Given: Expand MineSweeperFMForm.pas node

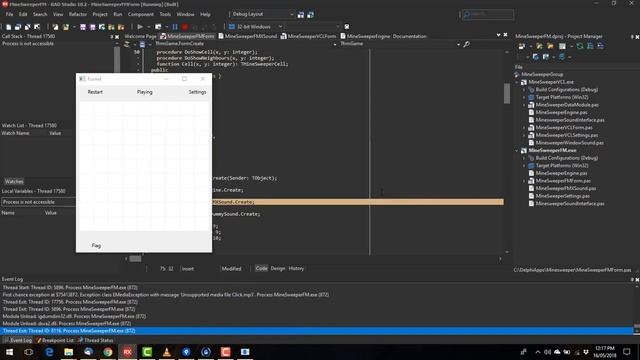Looking at the screenshot, I should click(524, 181).
